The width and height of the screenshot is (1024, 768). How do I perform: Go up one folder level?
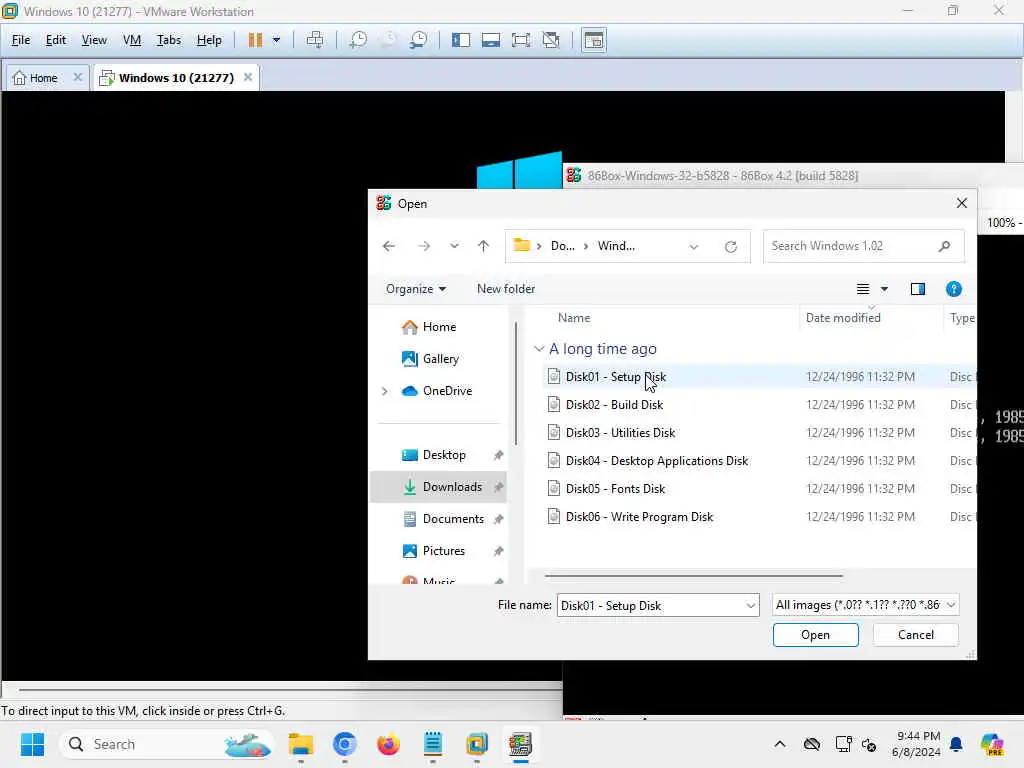(x=483, y=246)
